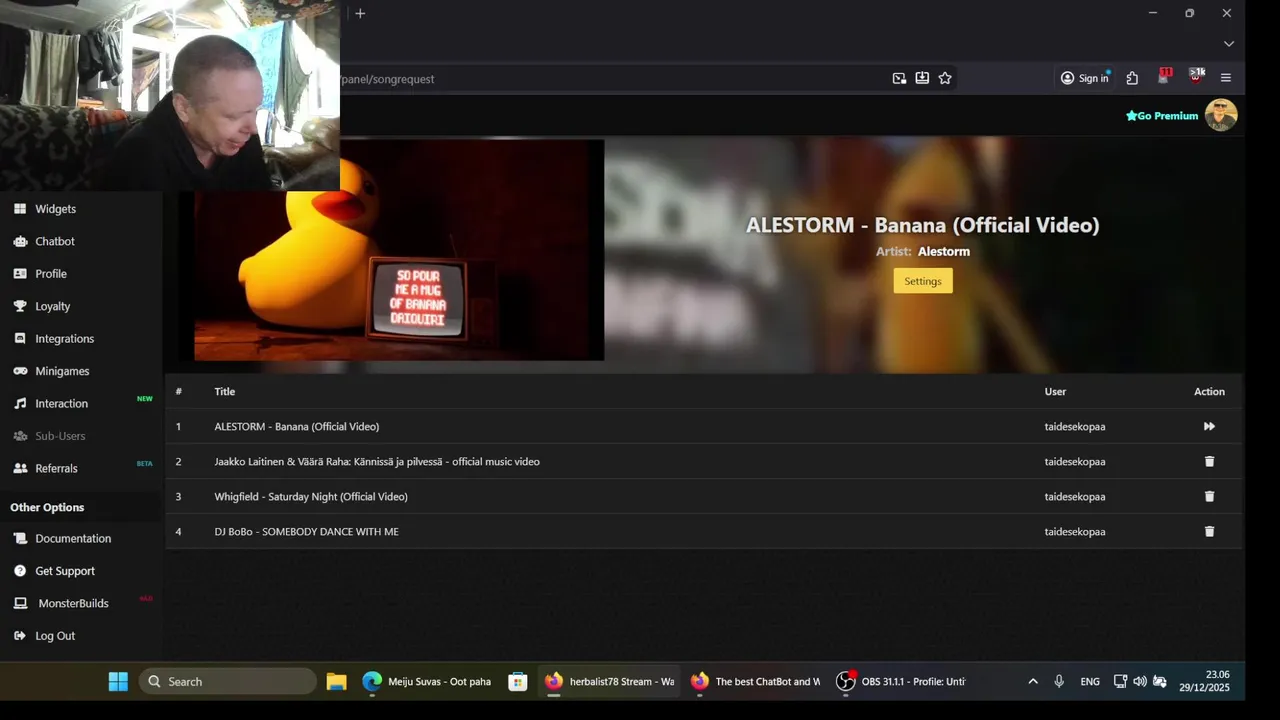This screenshot has width=1280, height=720.
Task: Open the Chatbot sidebar section
Action: point(55,241)
